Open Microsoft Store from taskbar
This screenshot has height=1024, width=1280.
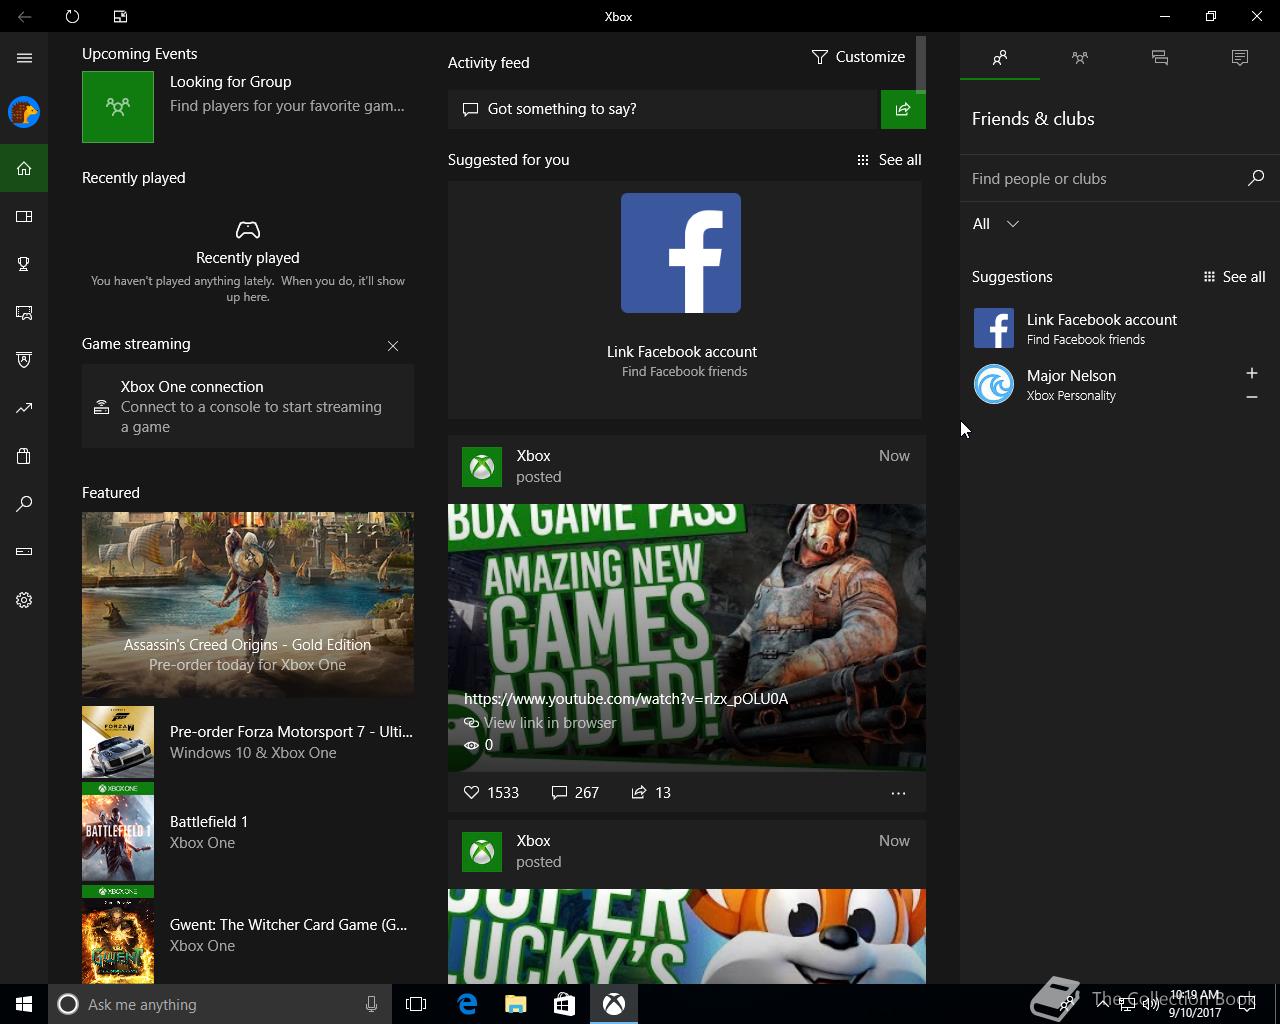(565, 1004)
